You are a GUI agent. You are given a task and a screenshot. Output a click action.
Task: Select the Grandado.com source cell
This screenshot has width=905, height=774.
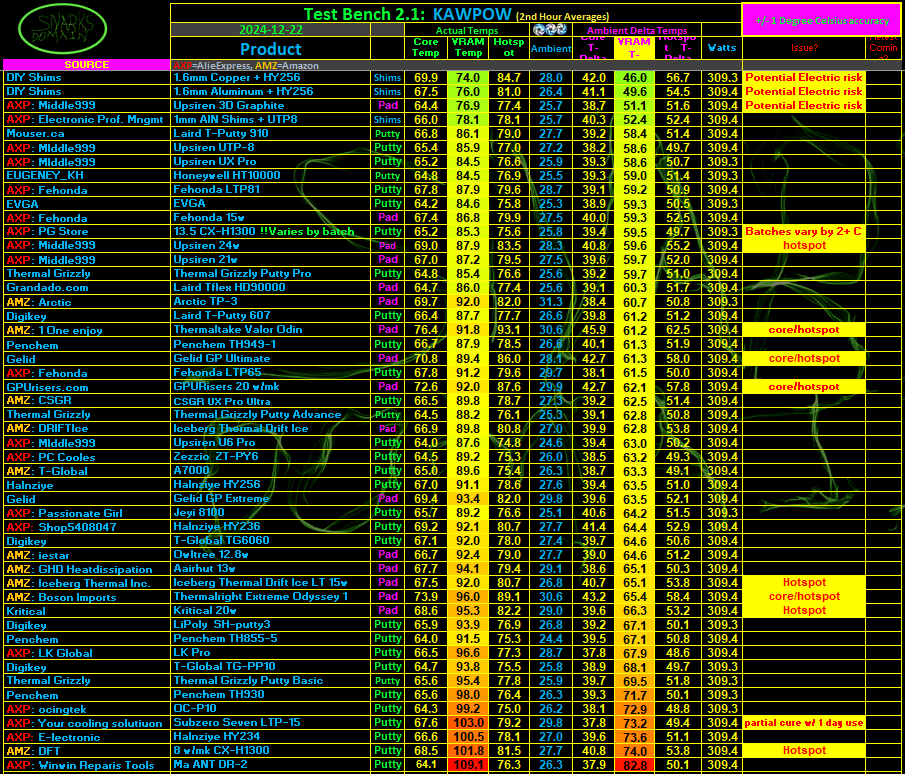tap(87, 287)
